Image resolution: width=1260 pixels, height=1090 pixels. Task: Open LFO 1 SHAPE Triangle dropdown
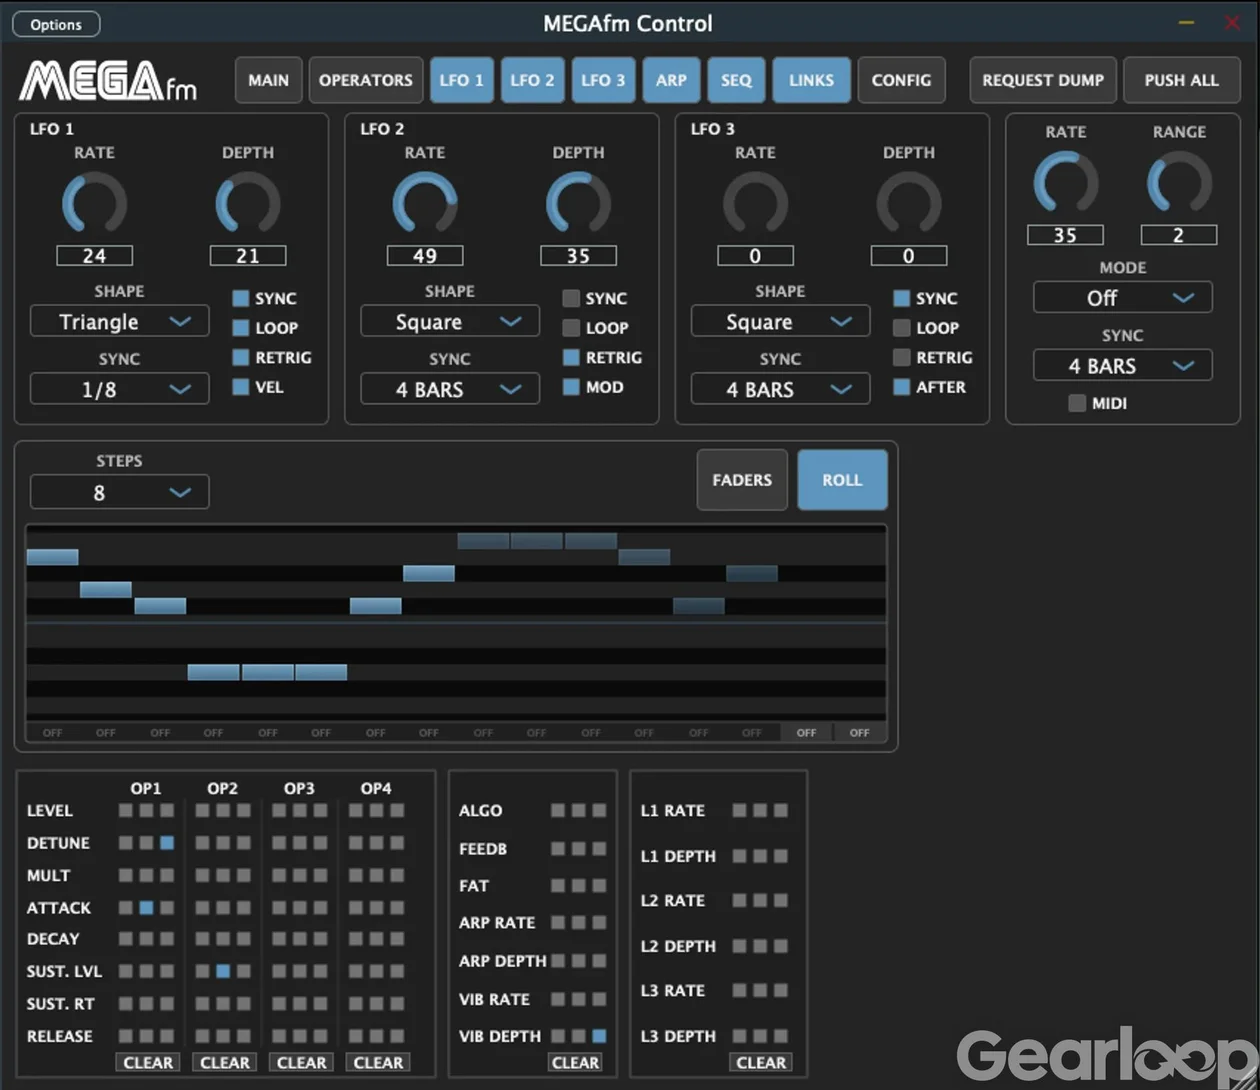(x=120, y=322)
